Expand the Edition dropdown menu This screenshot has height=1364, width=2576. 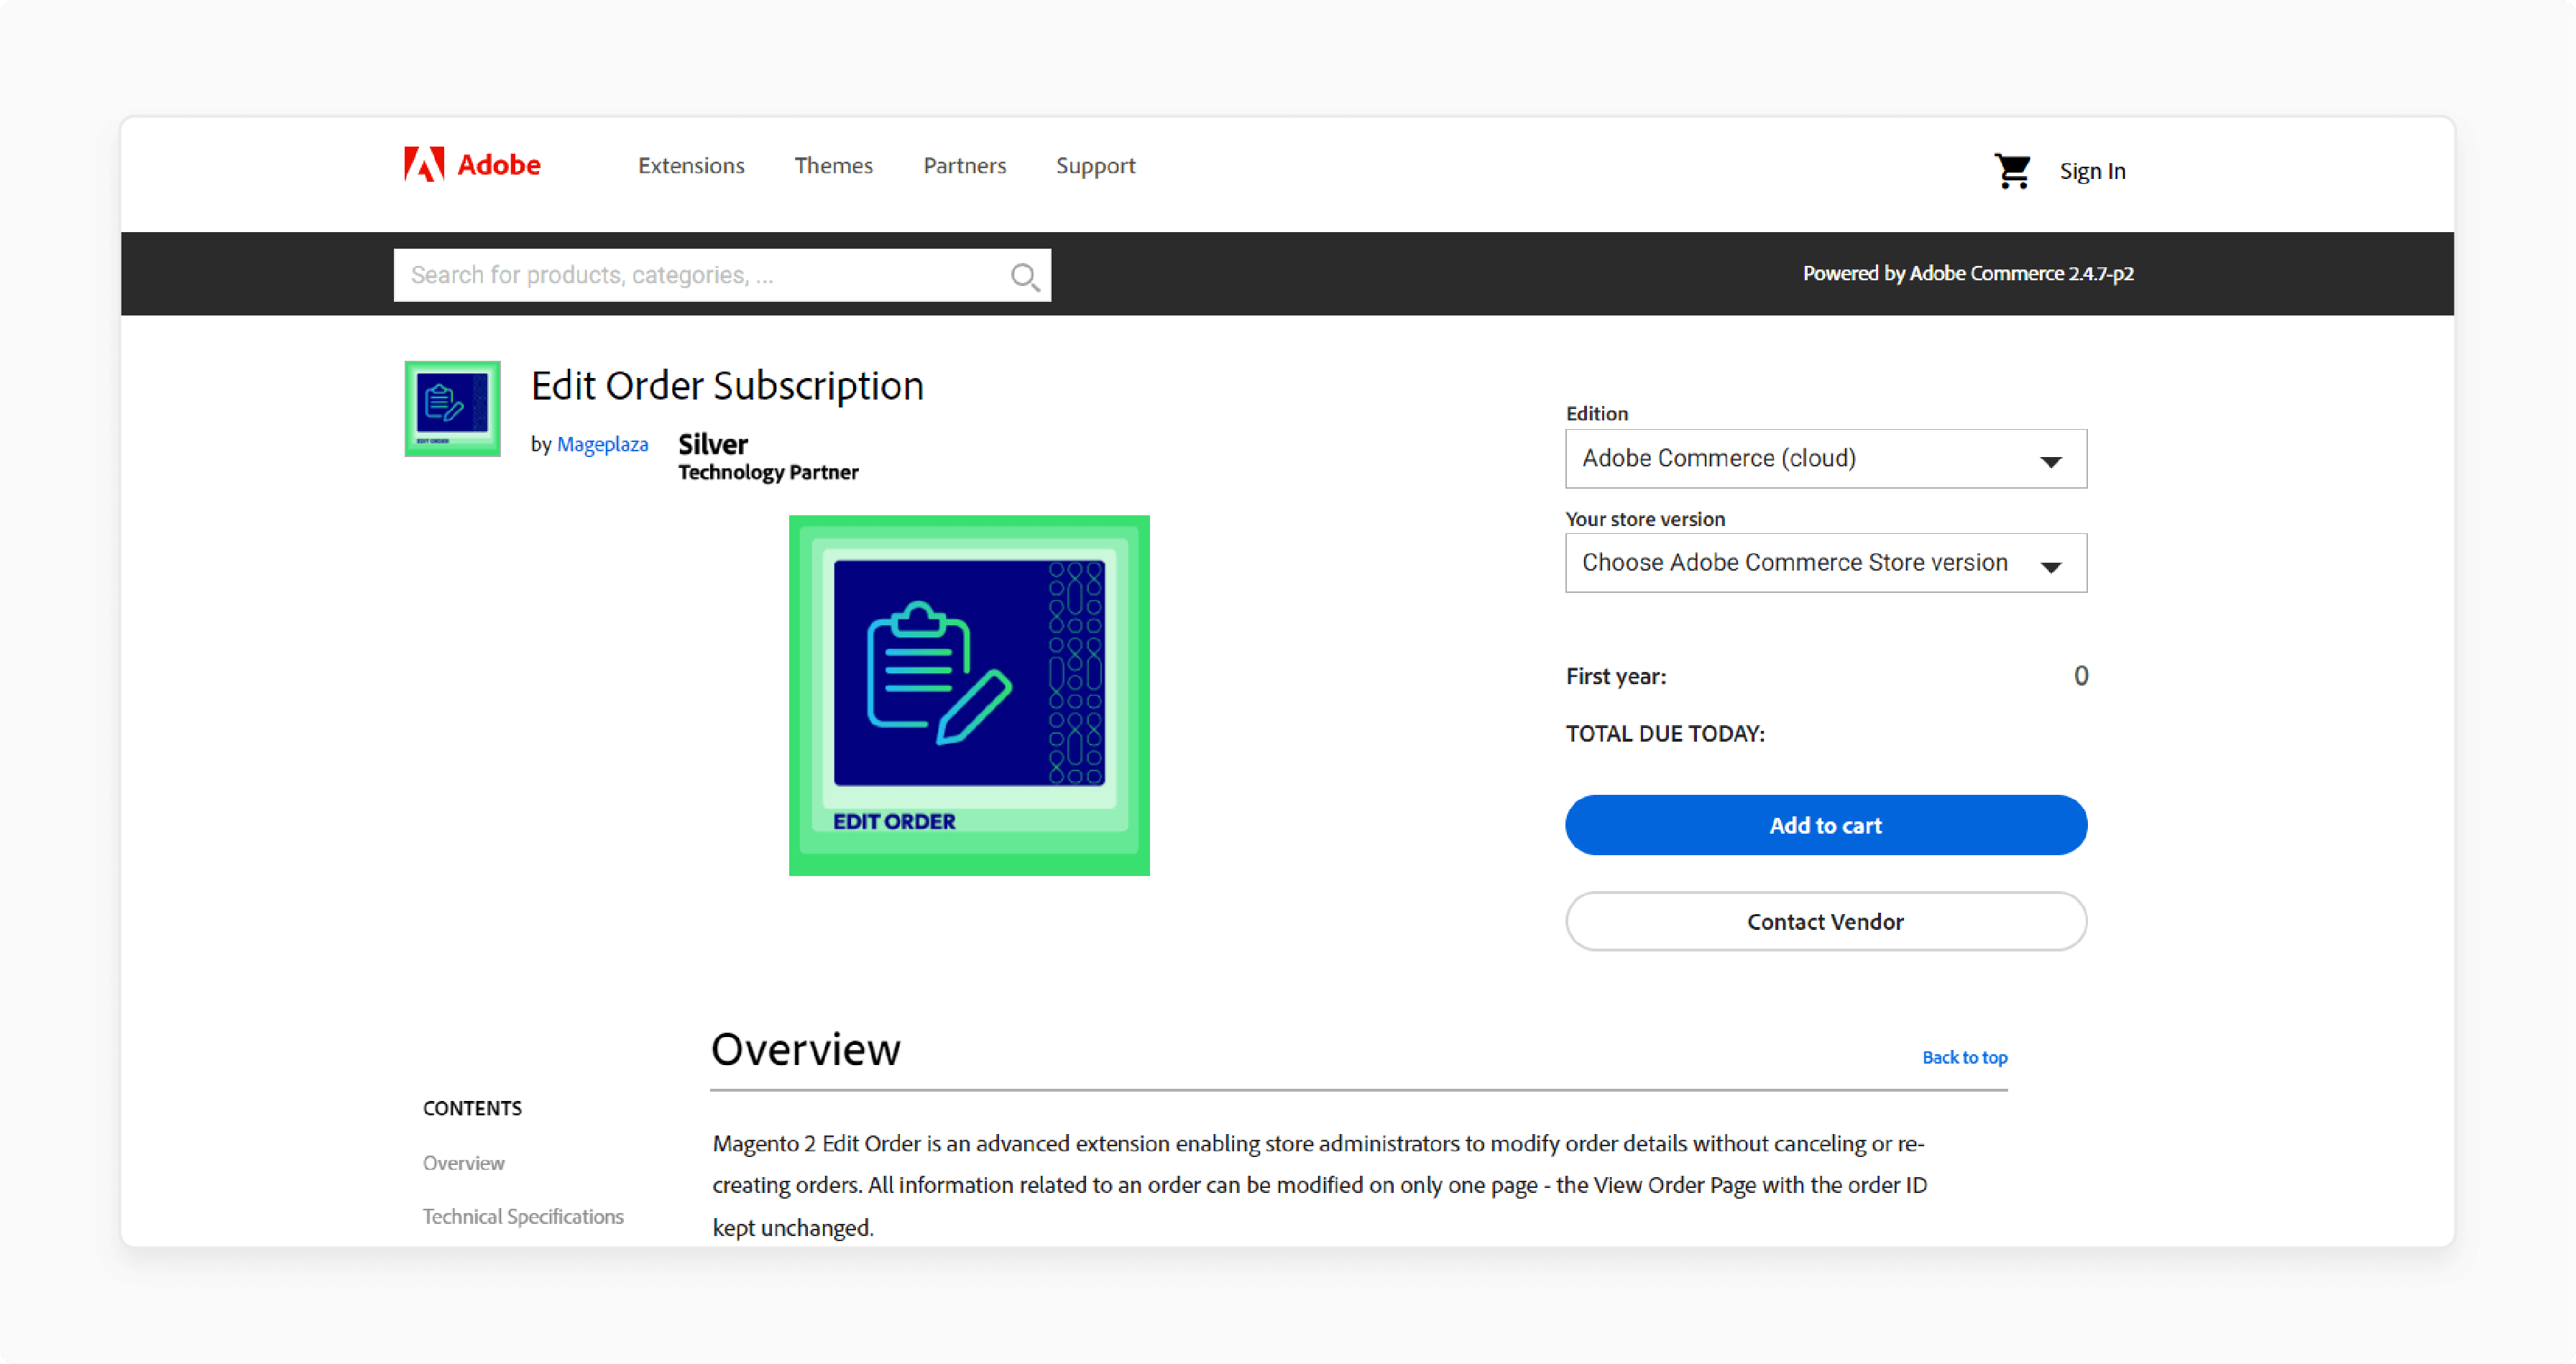point(1825,458)
